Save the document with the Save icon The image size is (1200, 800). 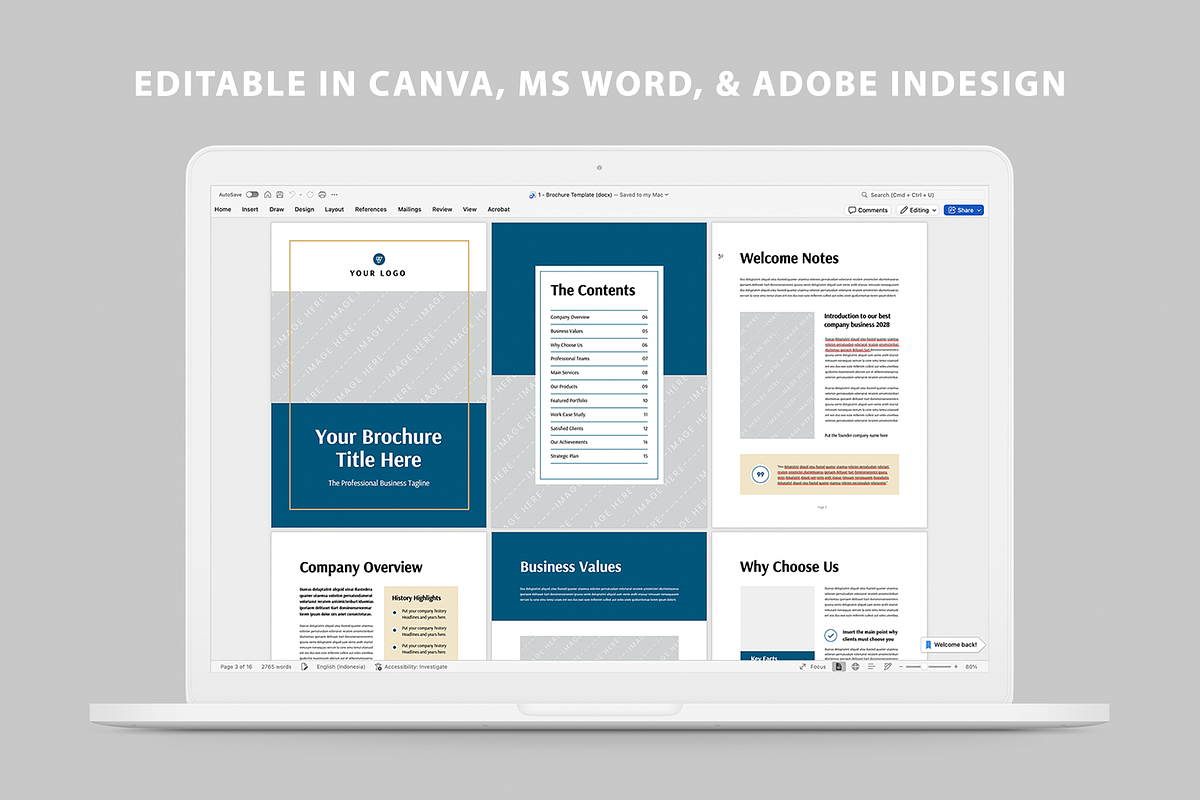(x=279, y=194)
